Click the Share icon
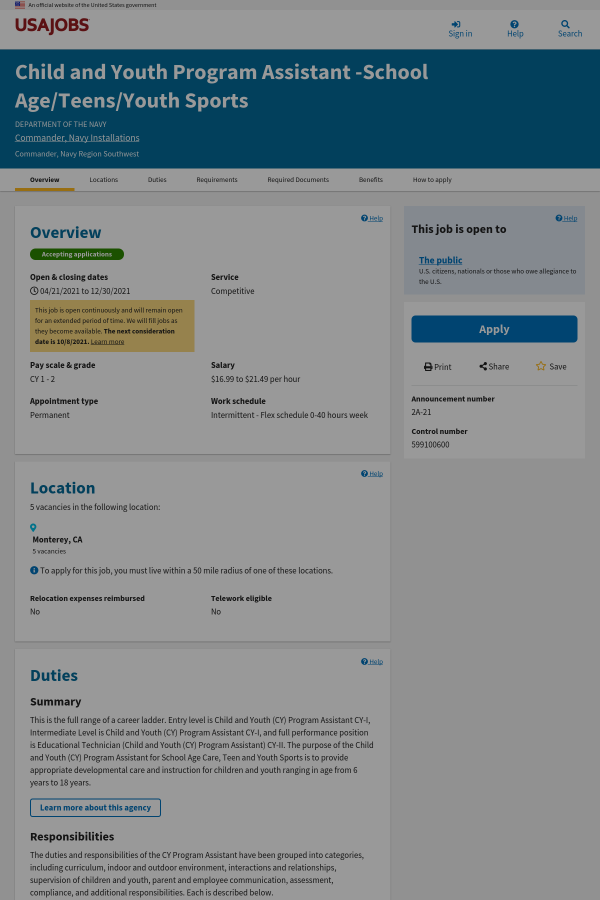The image size is (600, 900). 483,366
